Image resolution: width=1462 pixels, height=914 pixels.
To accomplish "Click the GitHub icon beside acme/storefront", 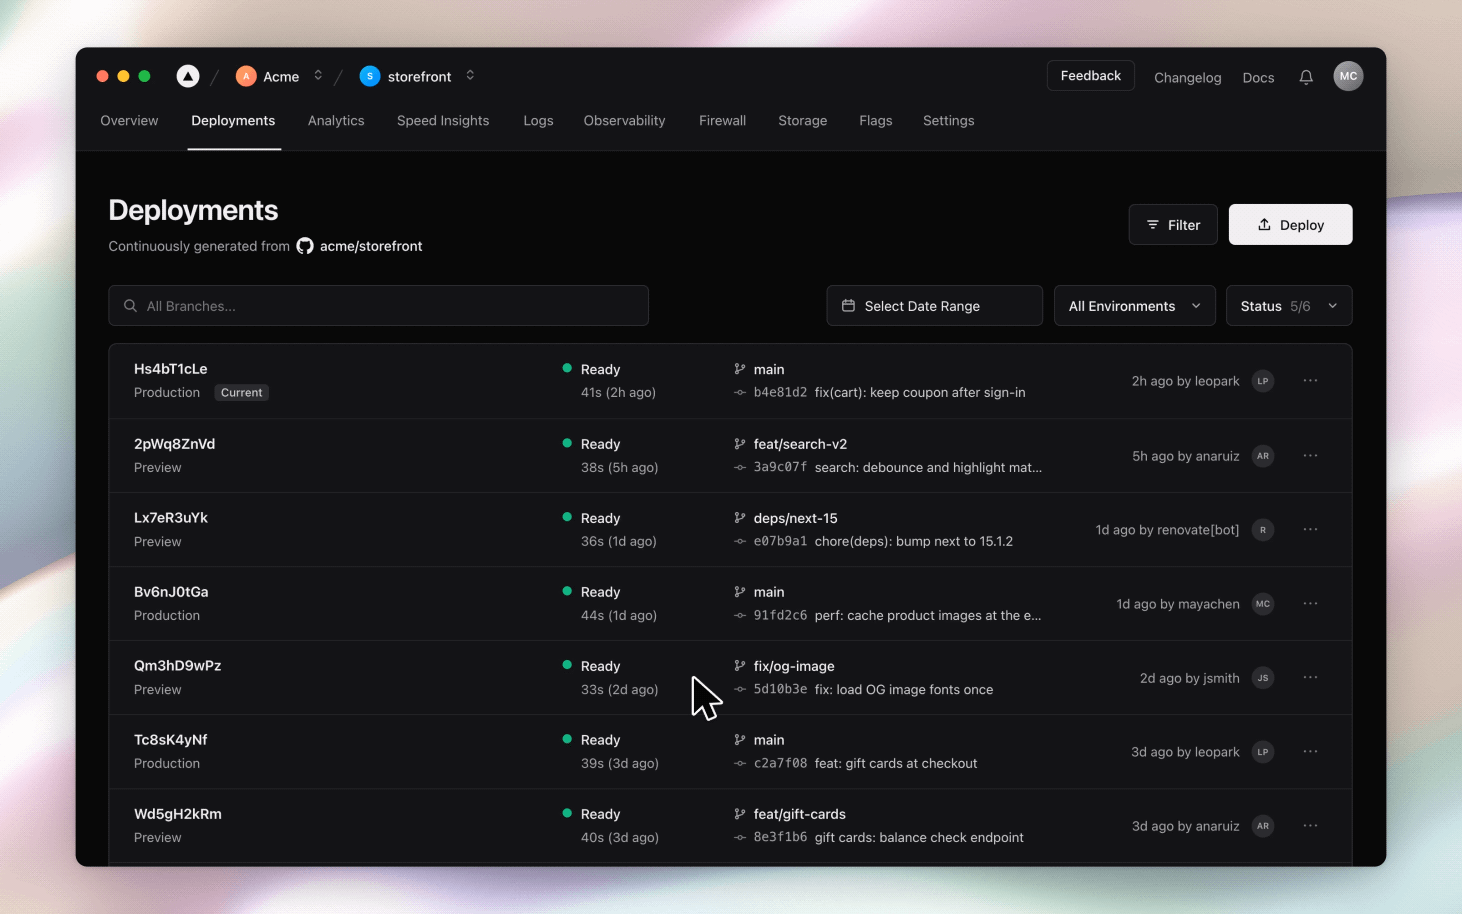I will [305, 246].
